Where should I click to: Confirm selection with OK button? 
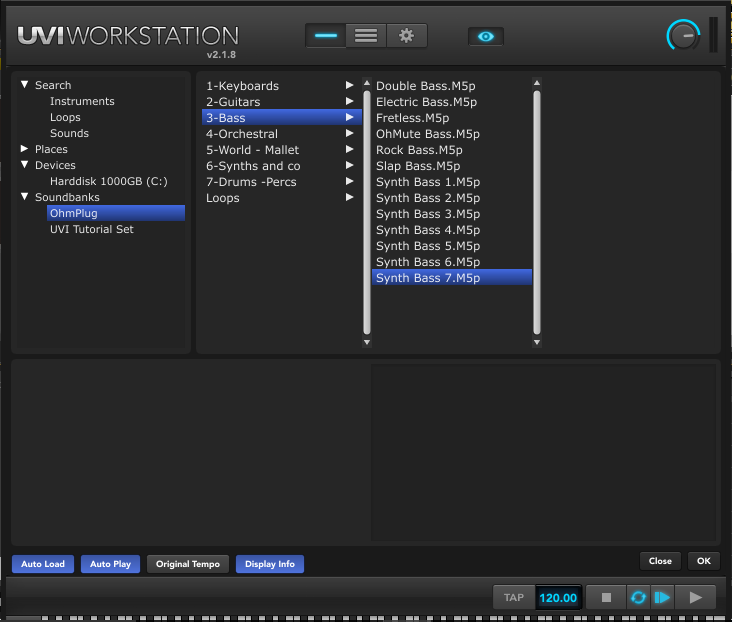pos(704,561)
